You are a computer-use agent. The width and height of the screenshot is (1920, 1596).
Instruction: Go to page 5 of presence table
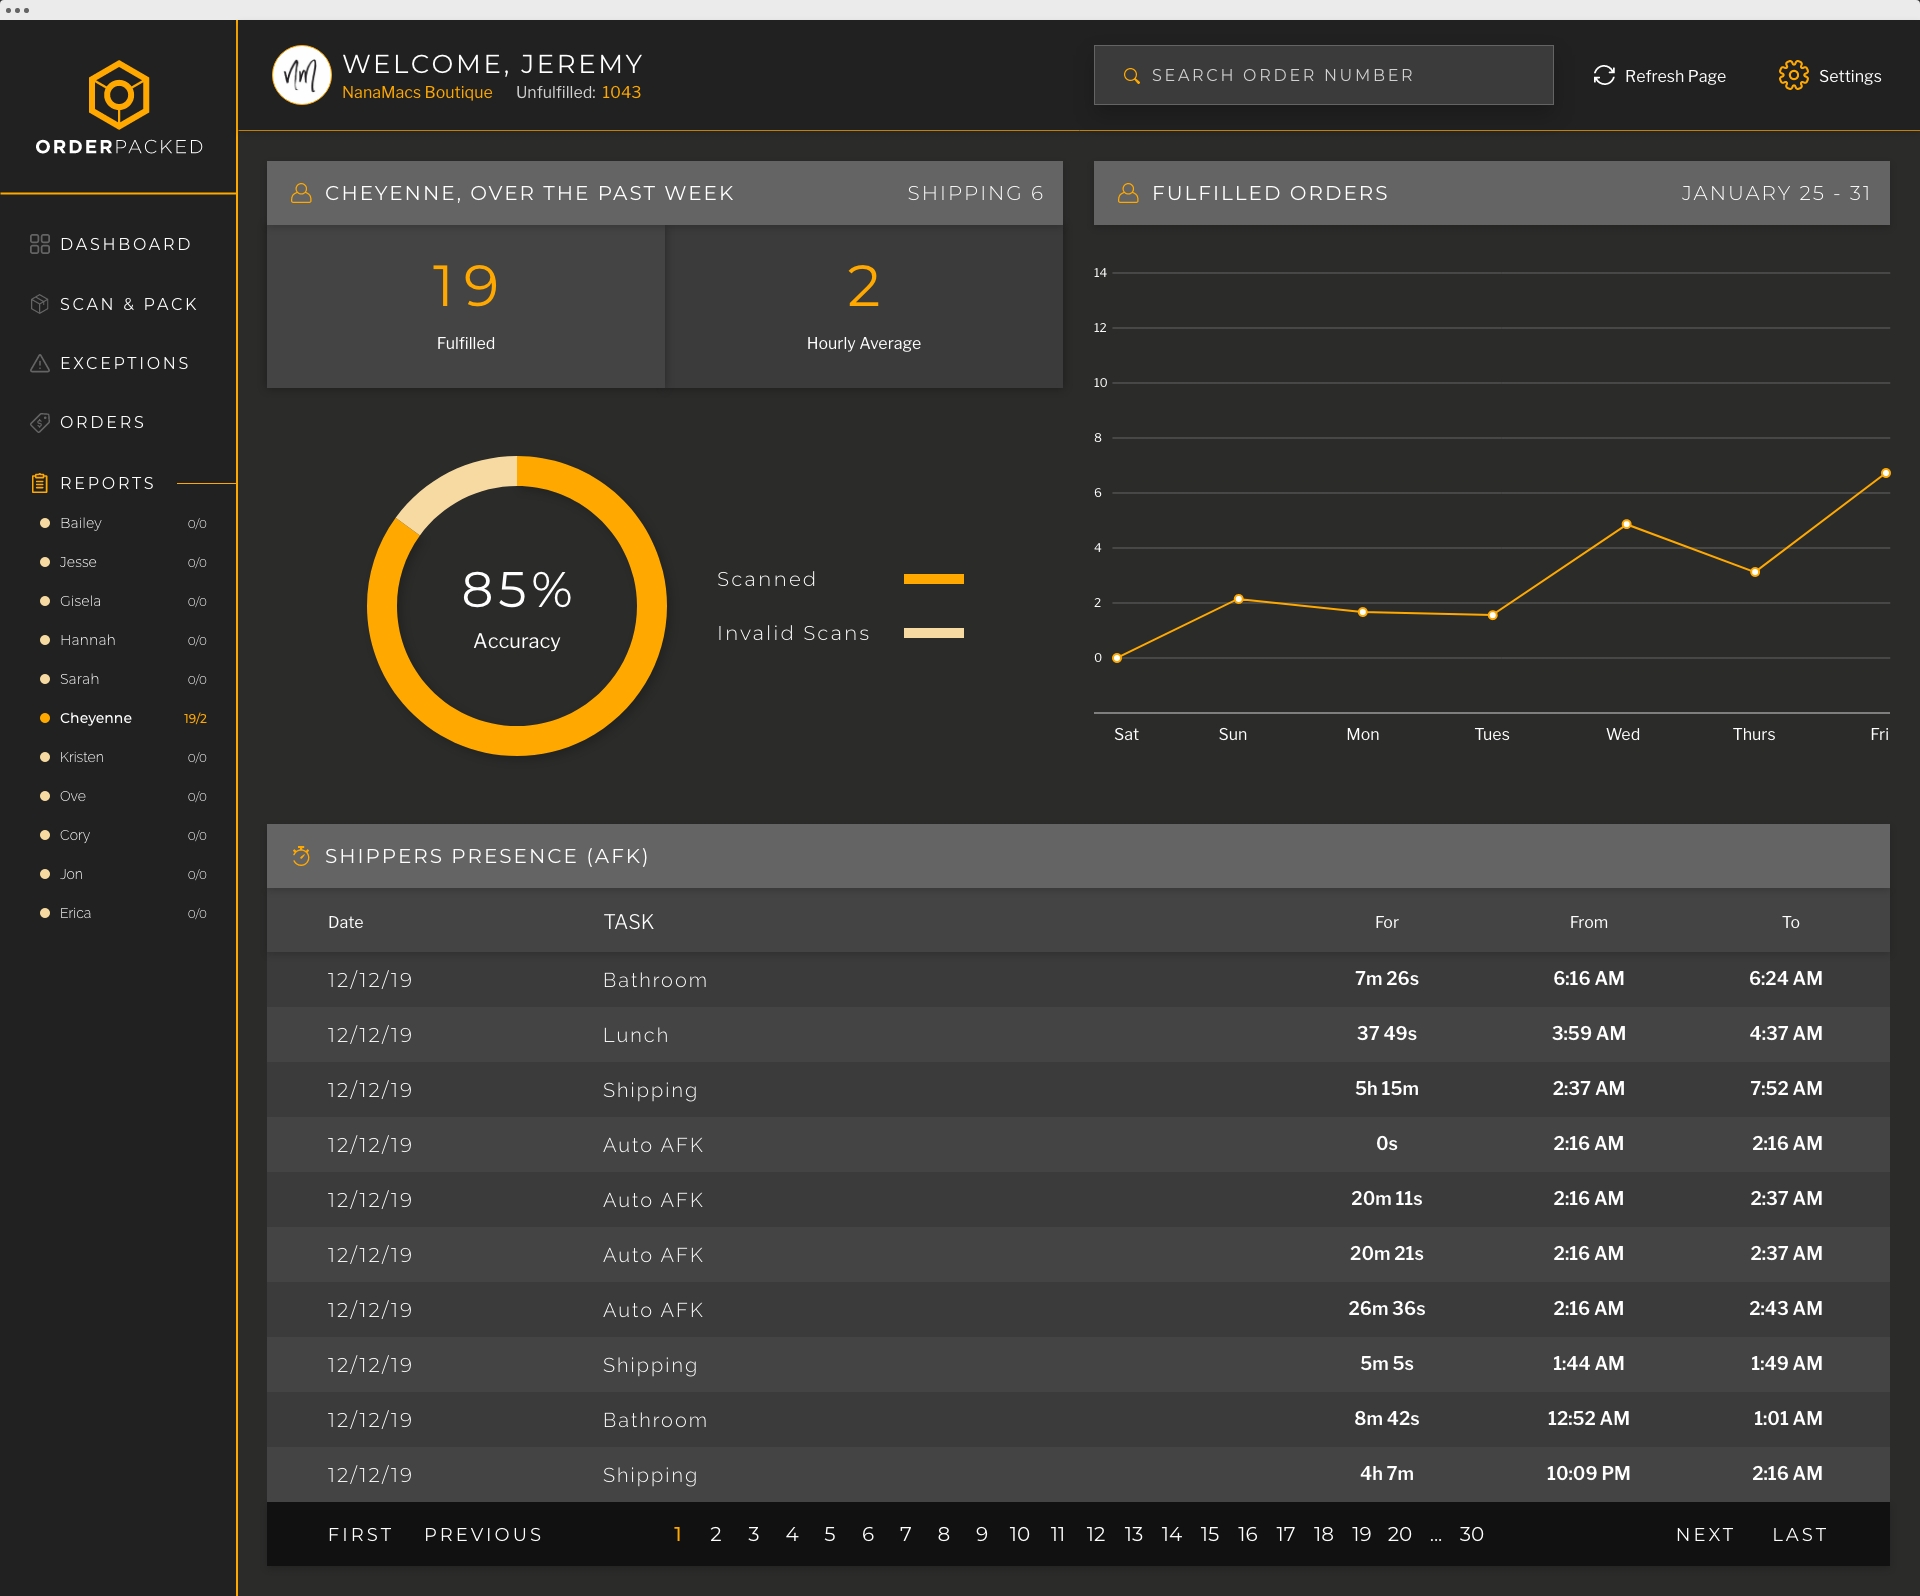[x=829, y=1534]
